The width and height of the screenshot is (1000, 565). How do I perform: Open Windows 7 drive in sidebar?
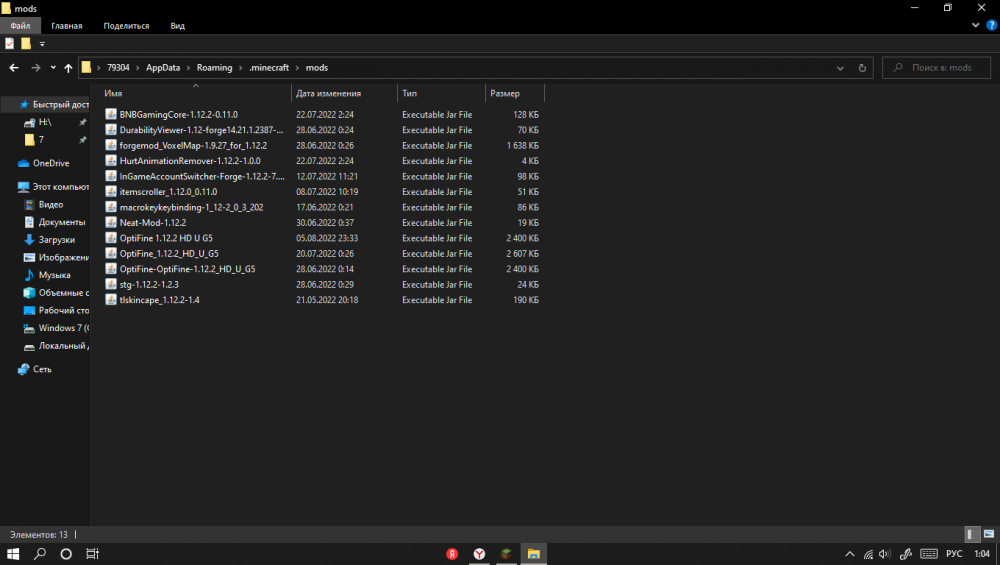coord(63,328)
